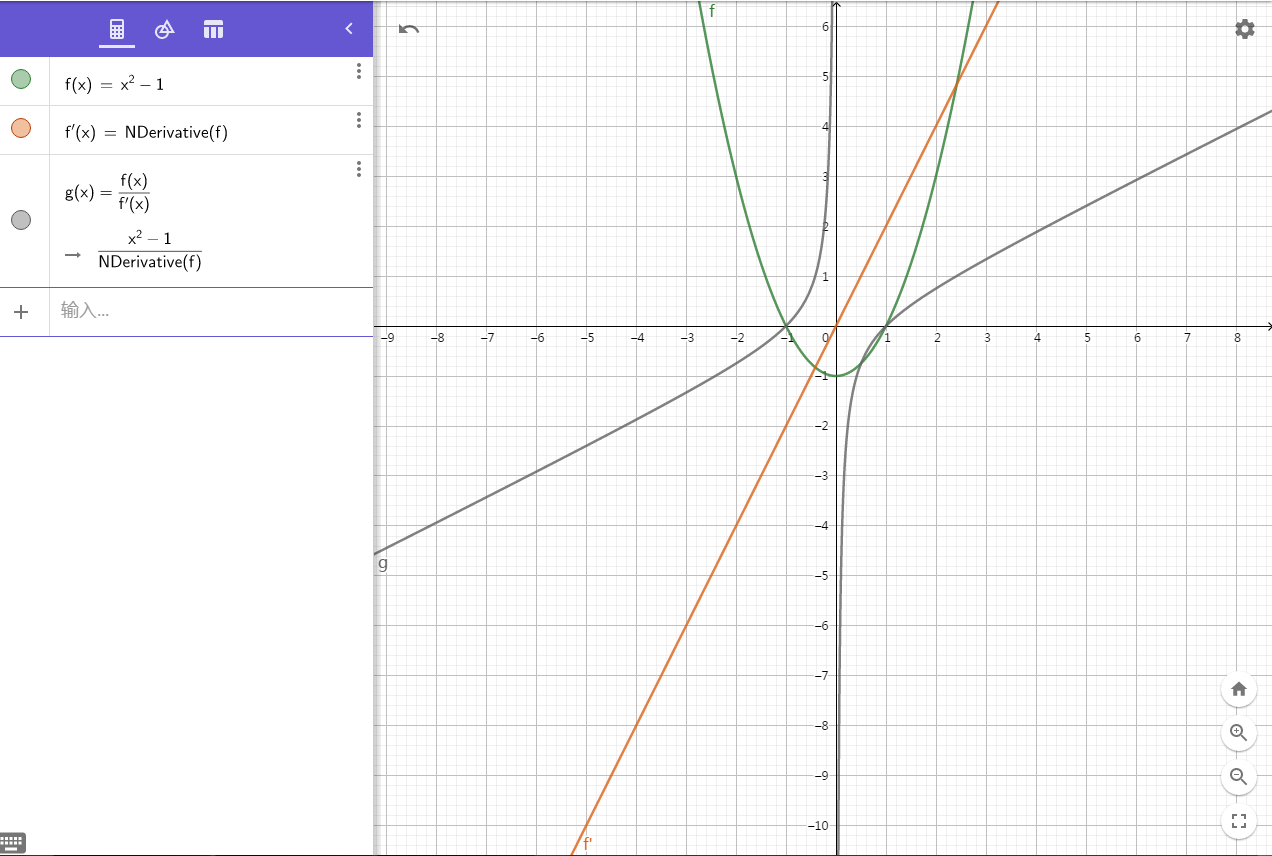Select the f(x) = x² − 1 expression
This screenshot has width=1272, height=856.
tap(114, 84)
